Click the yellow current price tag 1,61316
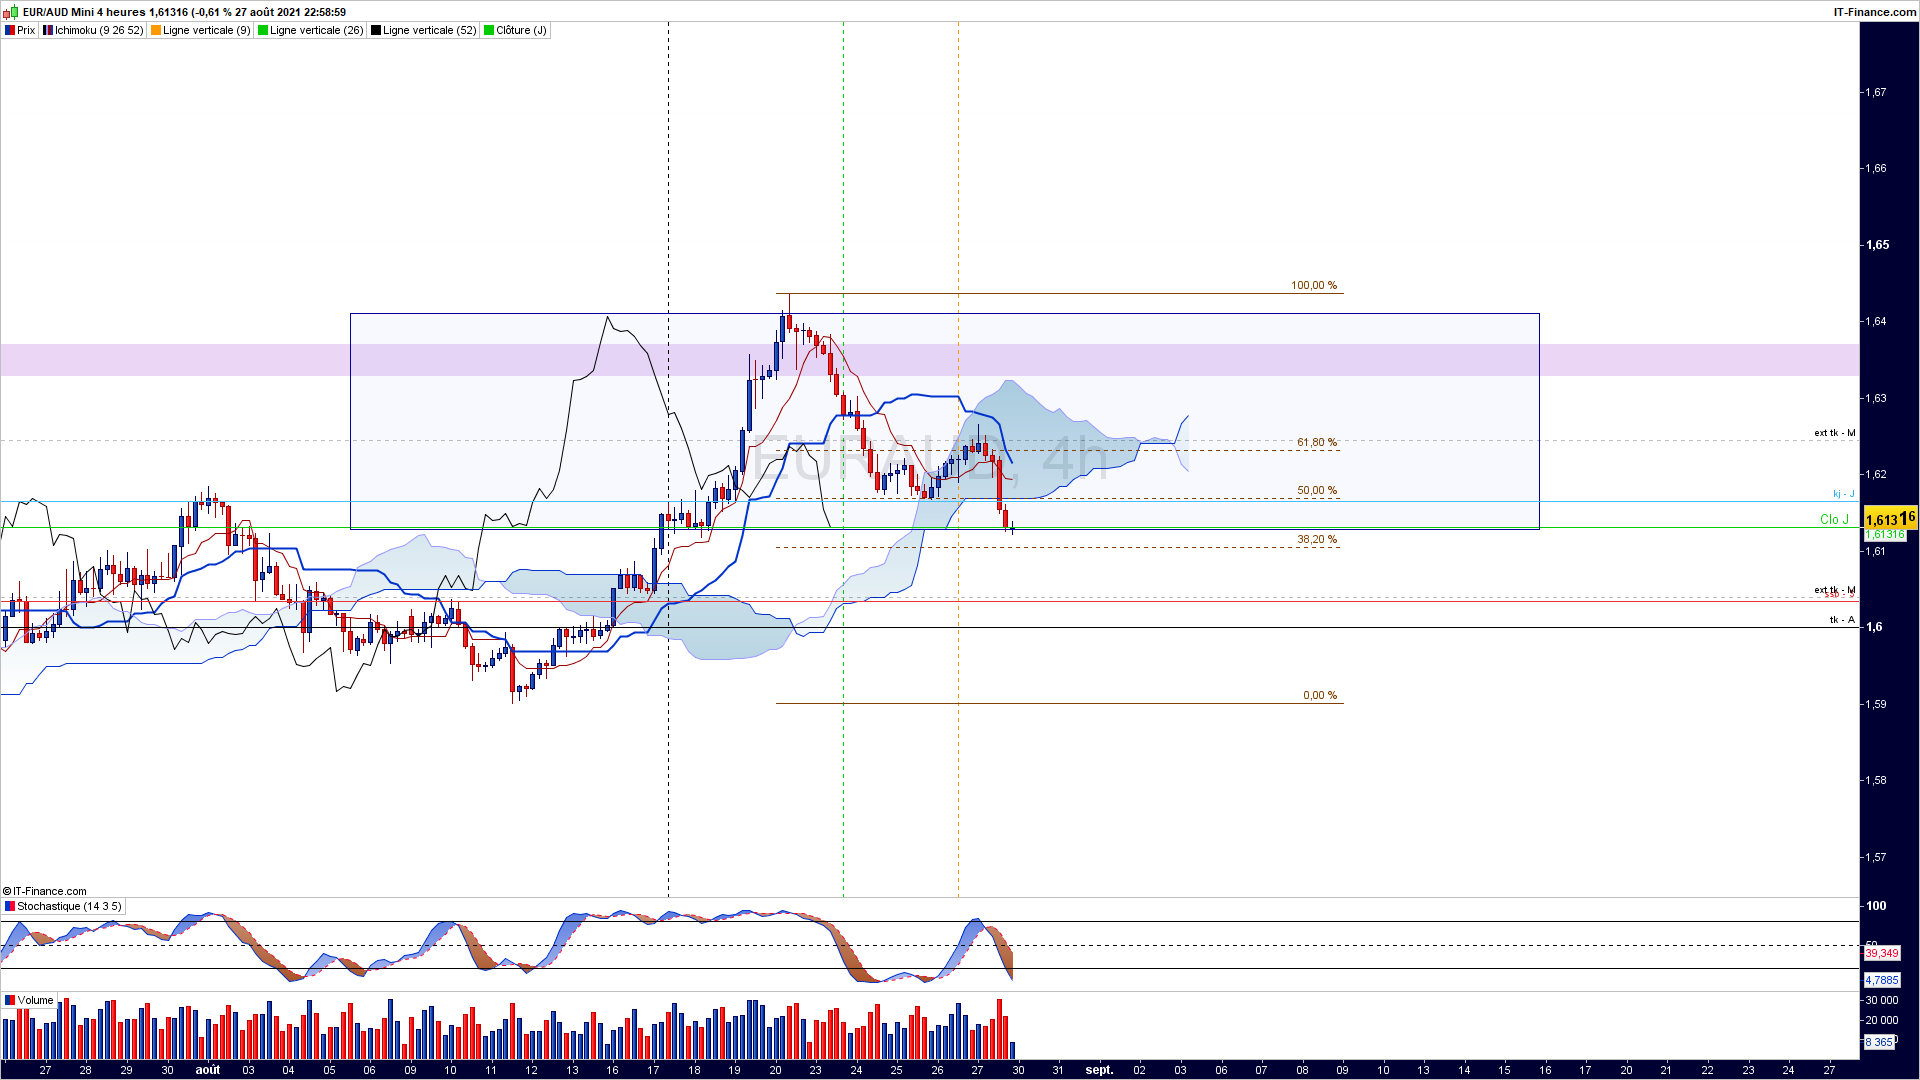This screenshot has width=1920, height=1080. [x=1890, y=518]
